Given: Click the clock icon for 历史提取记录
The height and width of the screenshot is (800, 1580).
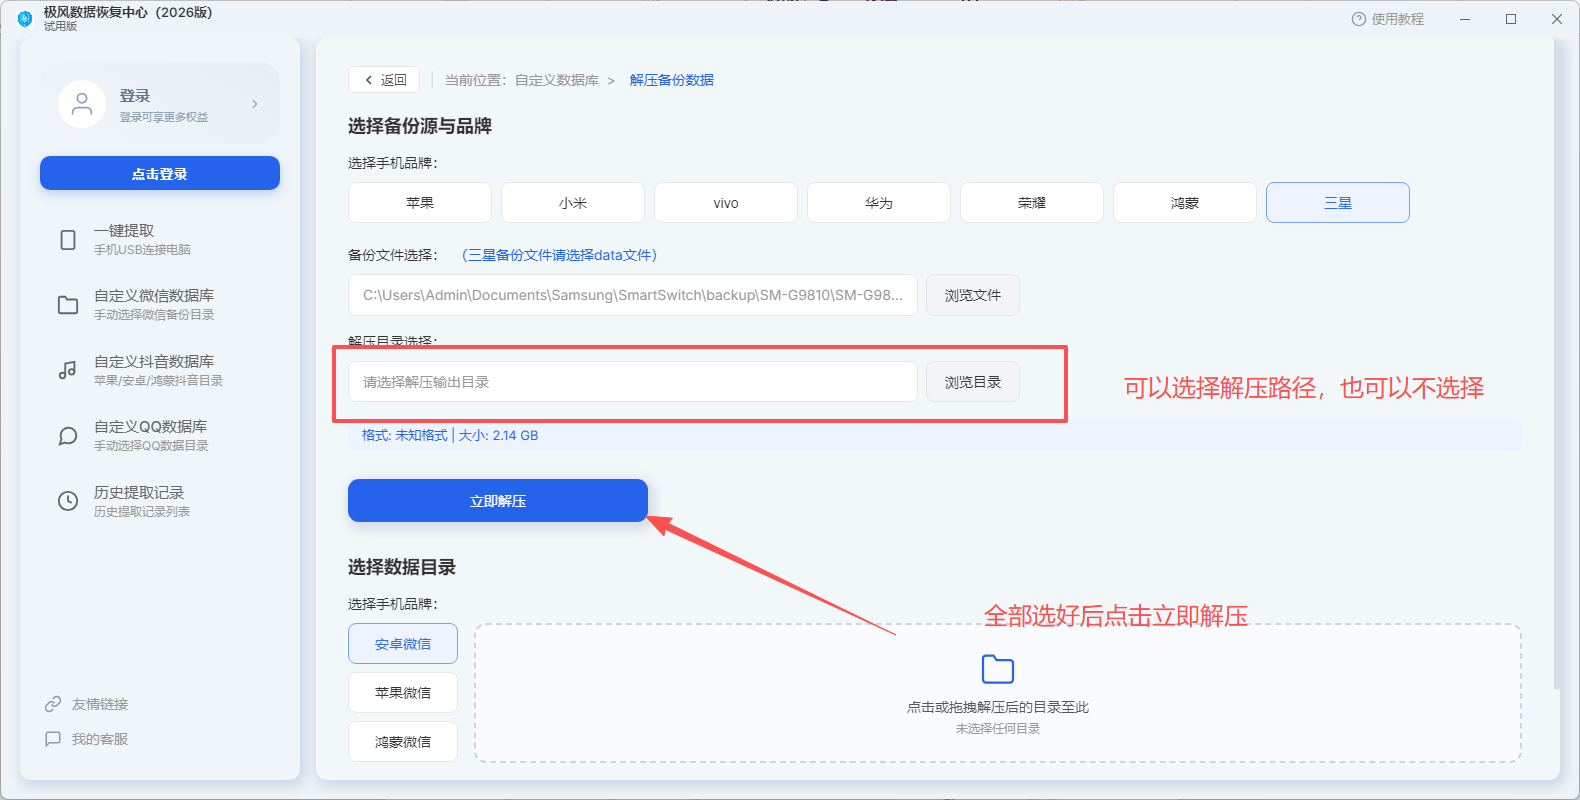Looking at the screenshot, I should tap(68, 501).
